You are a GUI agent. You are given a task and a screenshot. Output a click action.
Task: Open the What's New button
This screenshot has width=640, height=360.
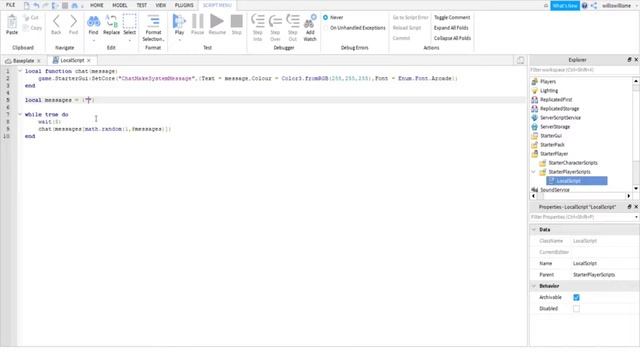pos(565,6)
